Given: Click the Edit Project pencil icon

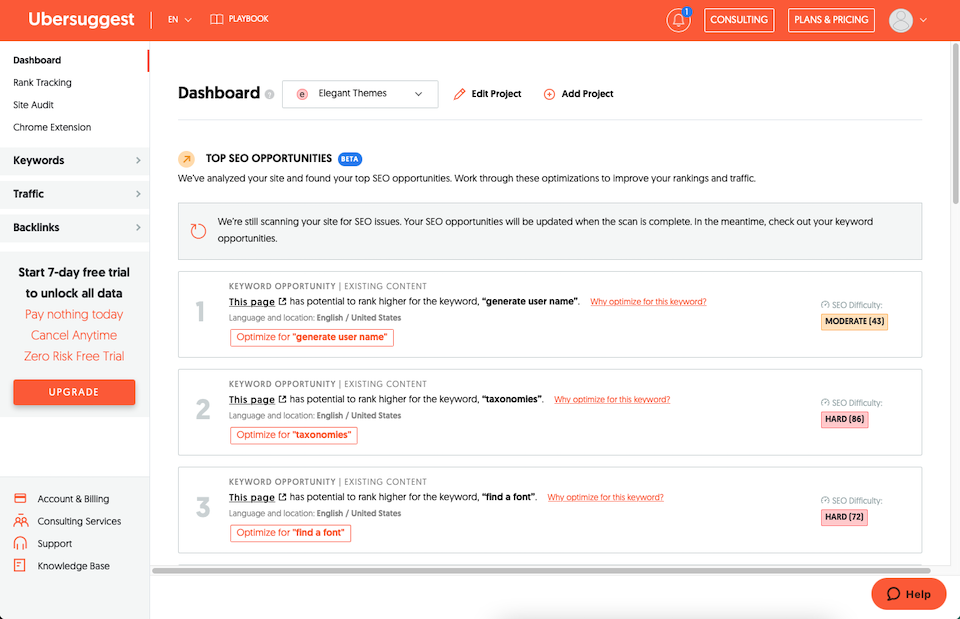Looking at the screenshot, I should coord(460,94).
